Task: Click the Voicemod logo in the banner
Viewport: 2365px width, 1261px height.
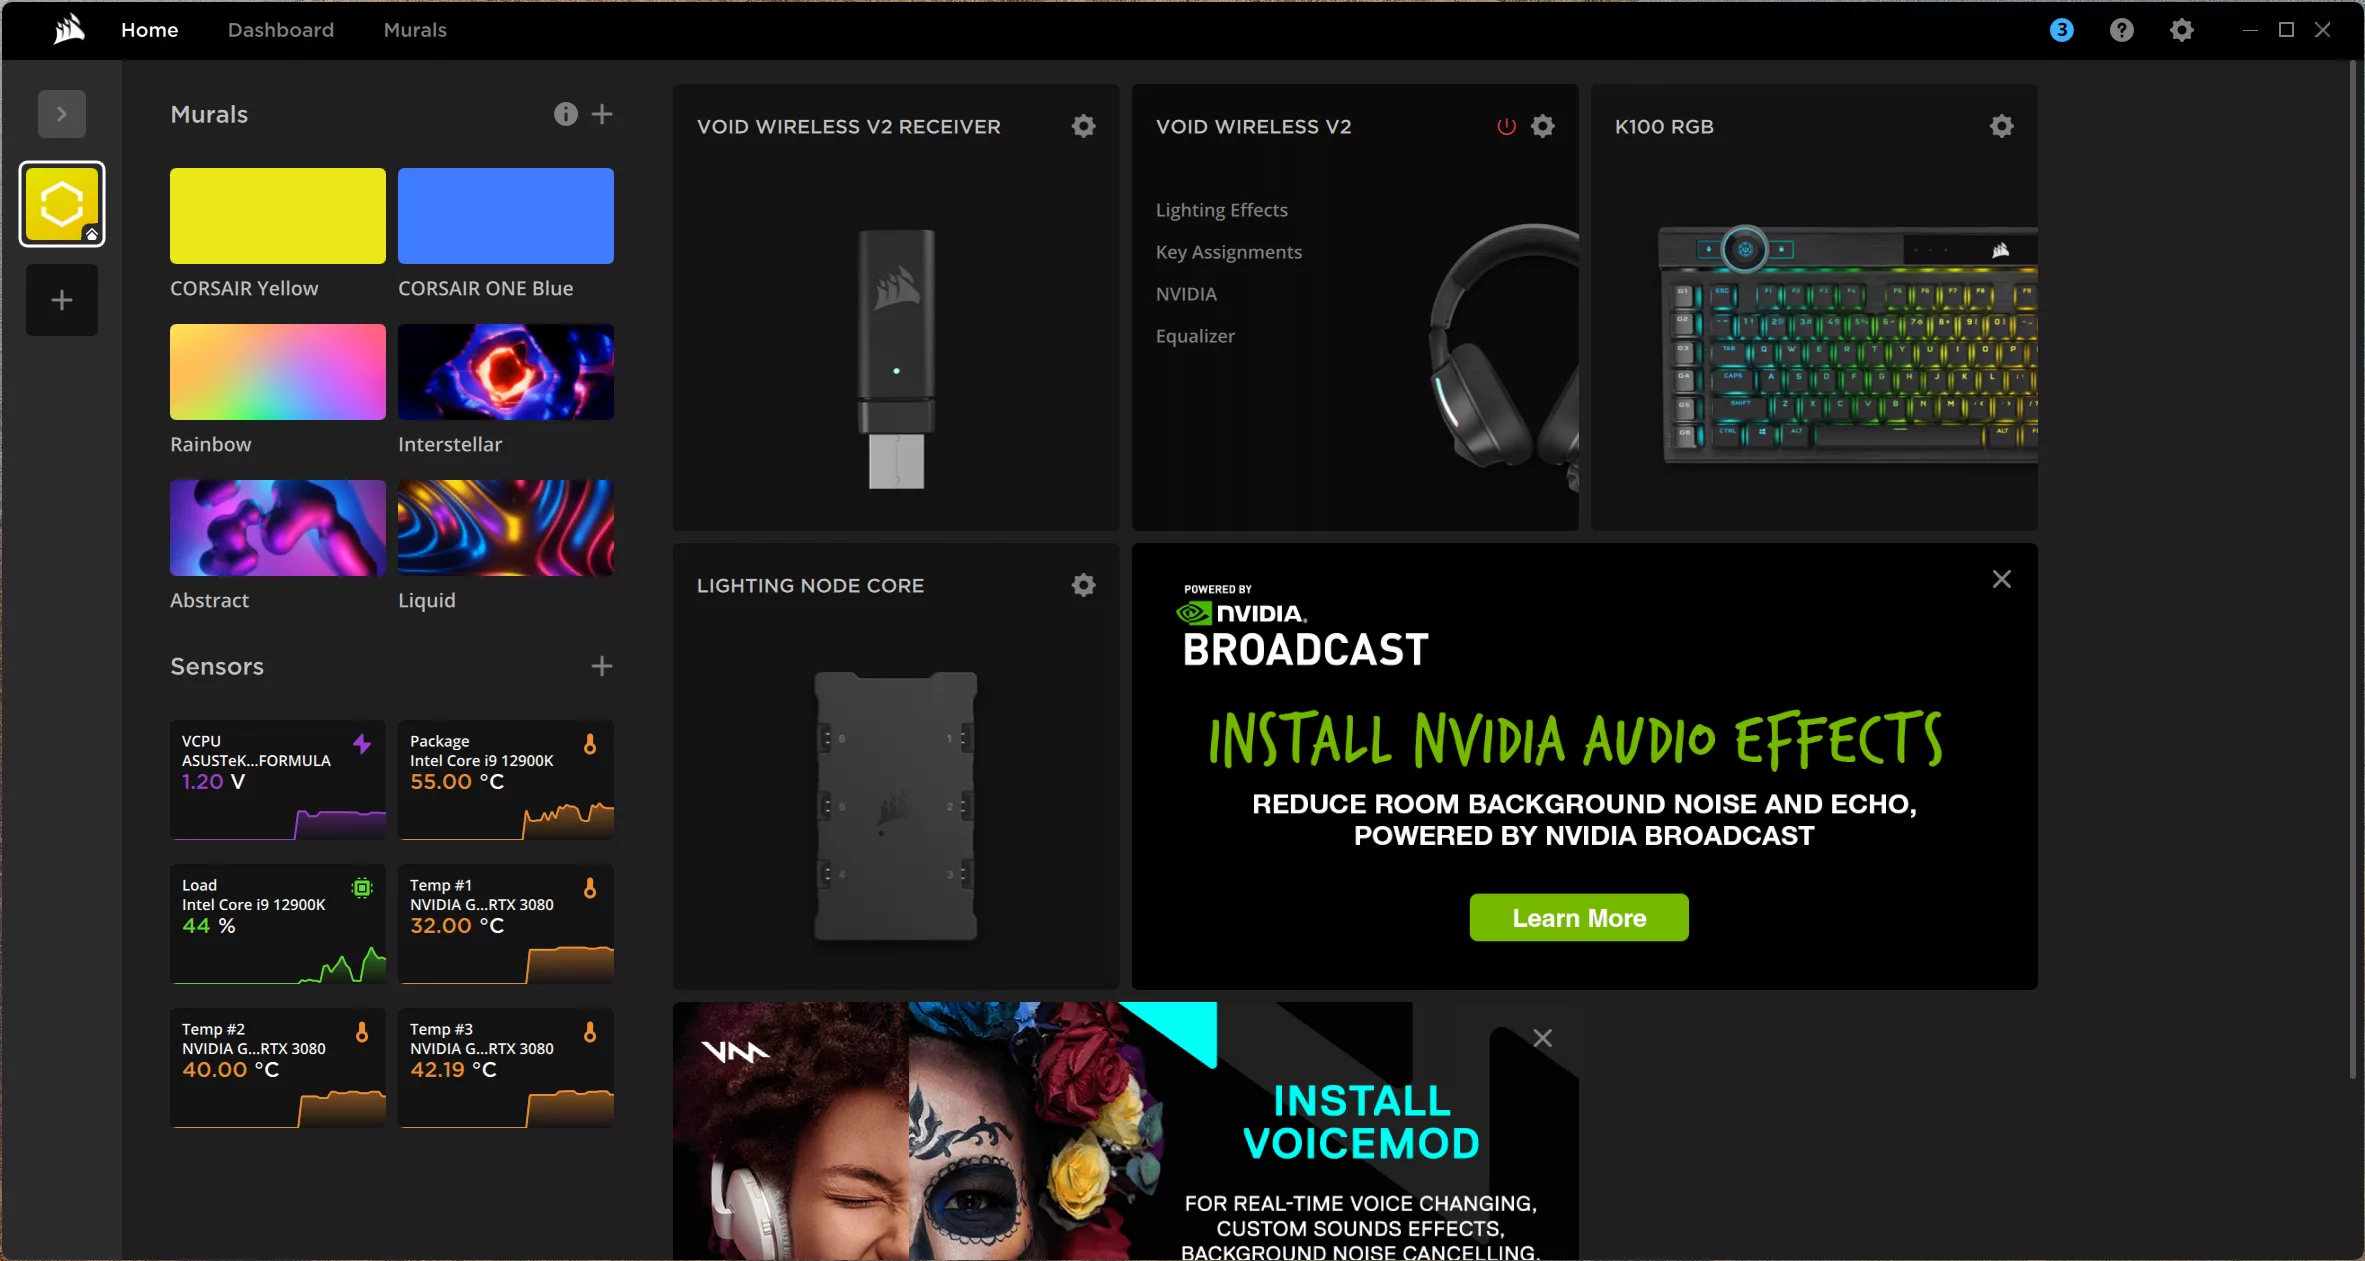Action: [735, 1051]
